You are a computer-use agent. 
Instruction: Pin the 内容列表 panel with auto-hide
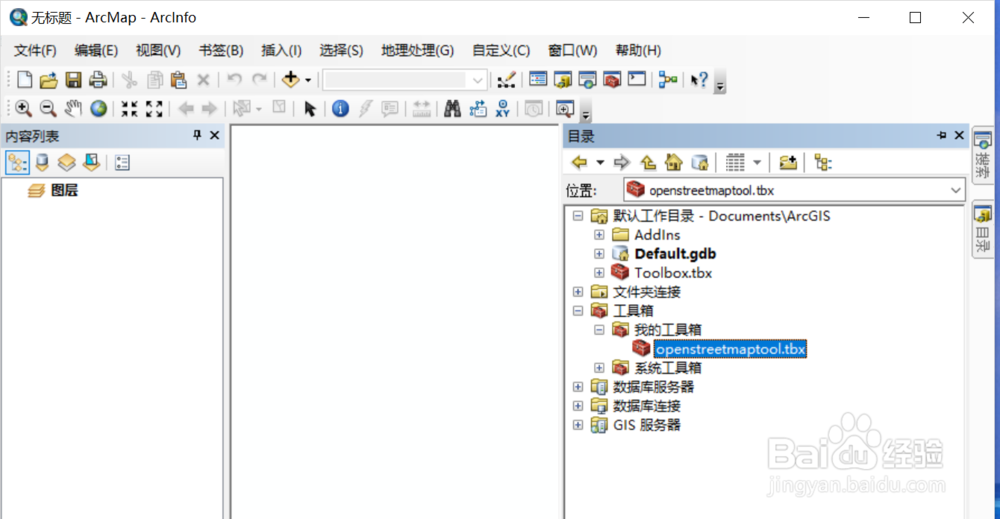click(197, 135)
